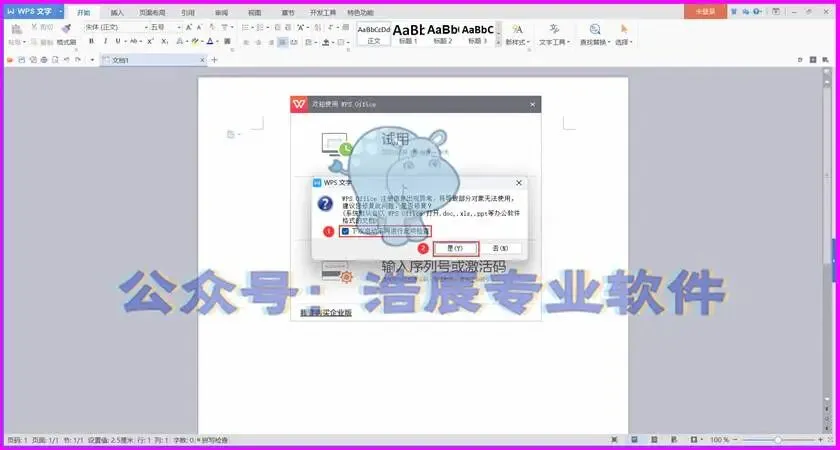Click the 是(Y) button in the dialog
This screenshot has width=840, height=450.
point(455,249)
